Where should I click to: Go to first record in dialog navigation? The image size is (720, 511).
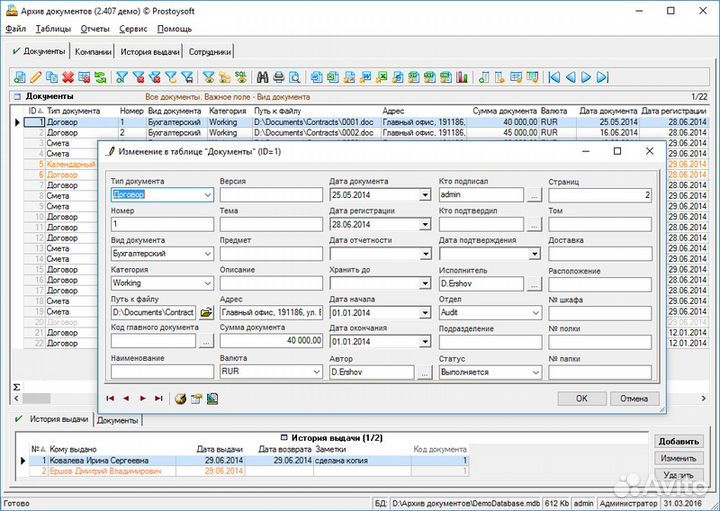(x=110, y=398)
